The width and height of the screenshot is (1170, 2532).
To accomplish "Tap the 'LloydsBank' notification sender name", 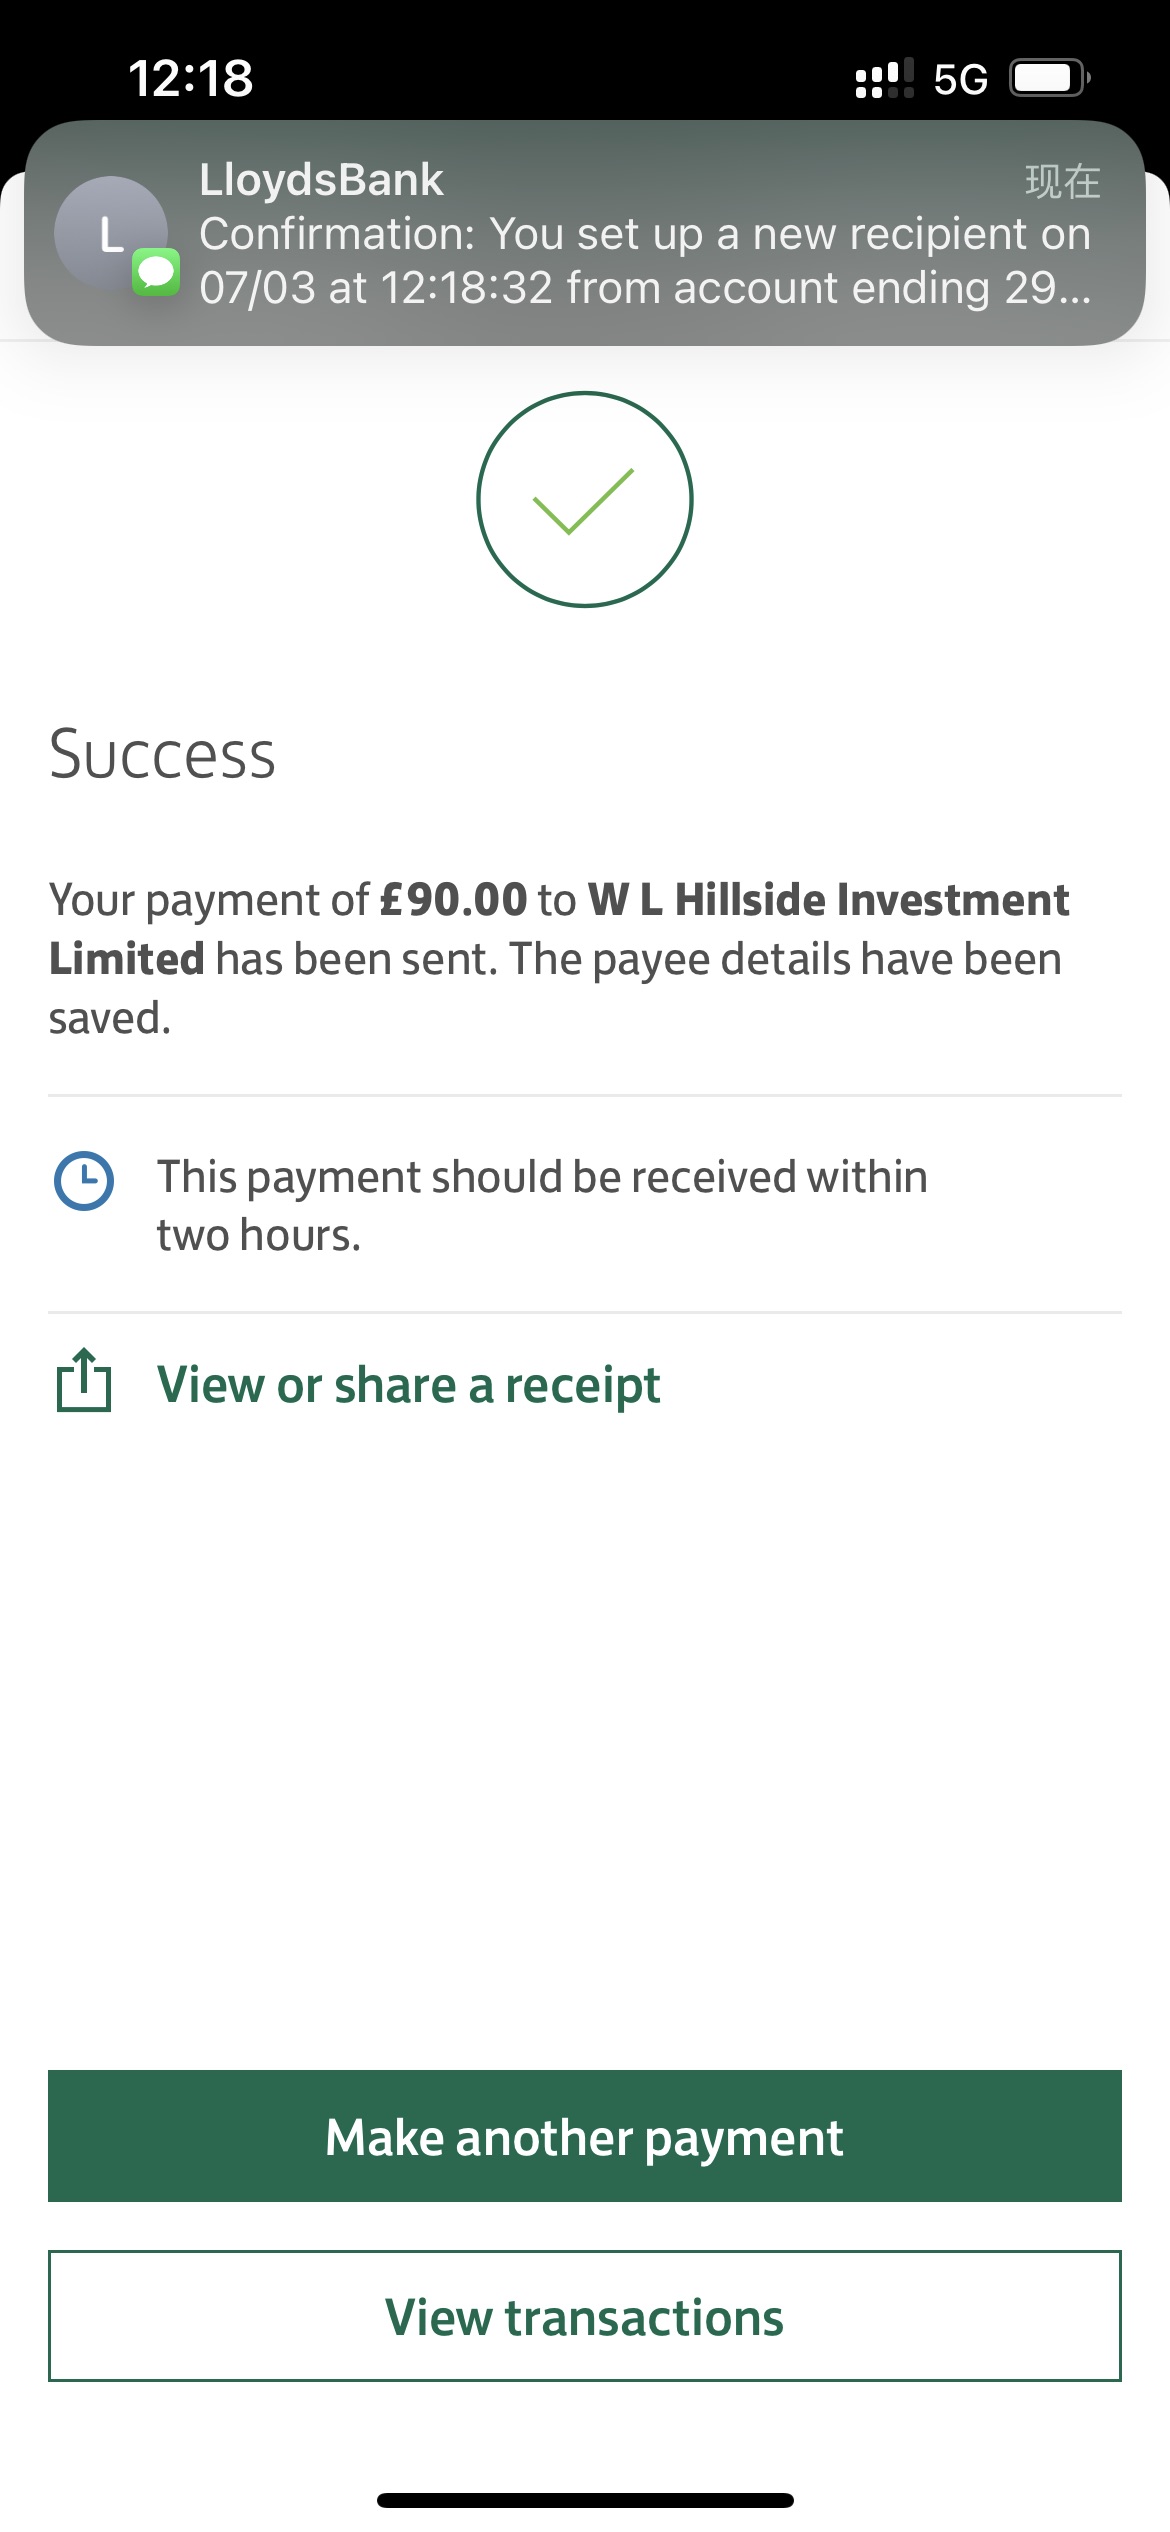I will pos(321,180).
